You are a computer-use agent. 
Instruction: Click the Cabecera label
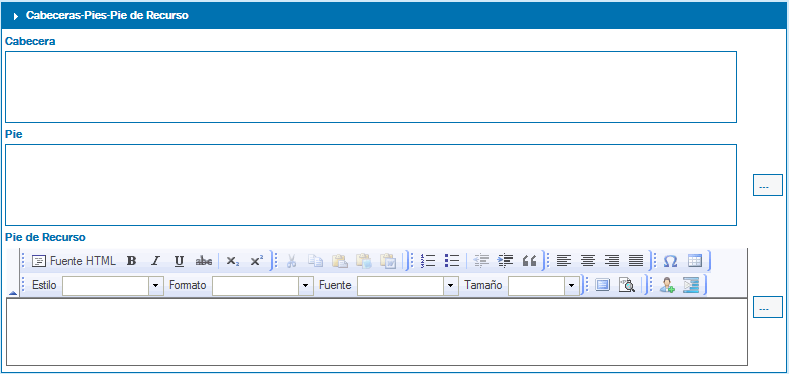30,41
